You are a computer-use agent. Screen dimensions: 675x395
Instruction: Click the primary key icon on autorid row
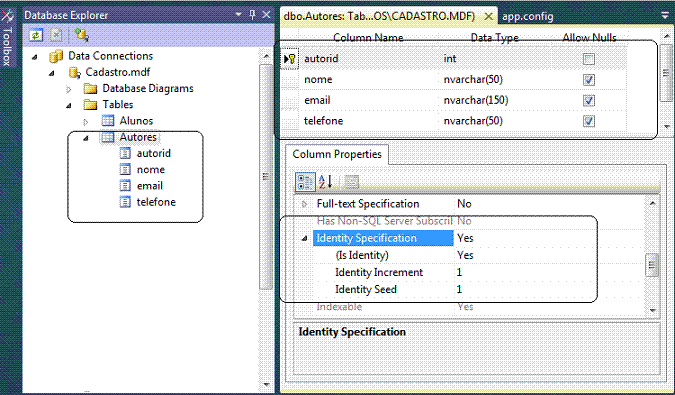pyautogui.click(x=292, y=59)
